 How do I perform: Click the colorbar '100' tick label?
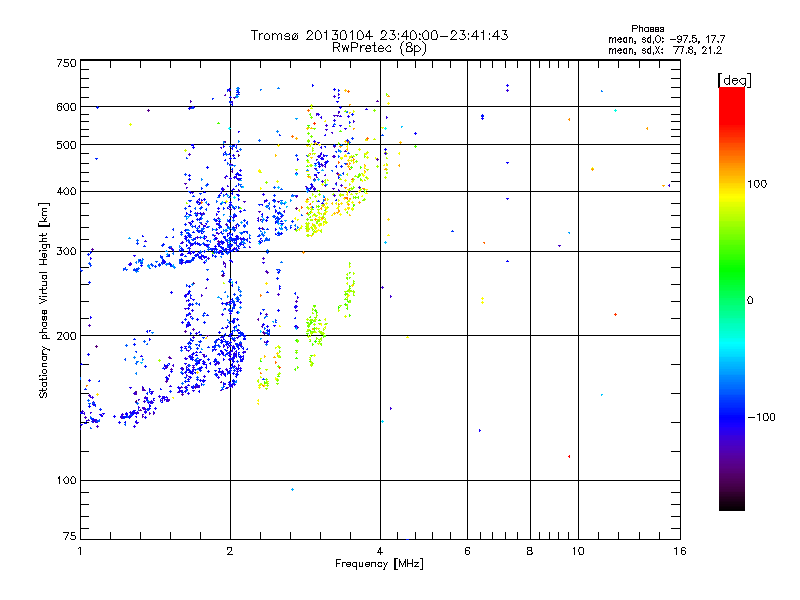(757, 184)
